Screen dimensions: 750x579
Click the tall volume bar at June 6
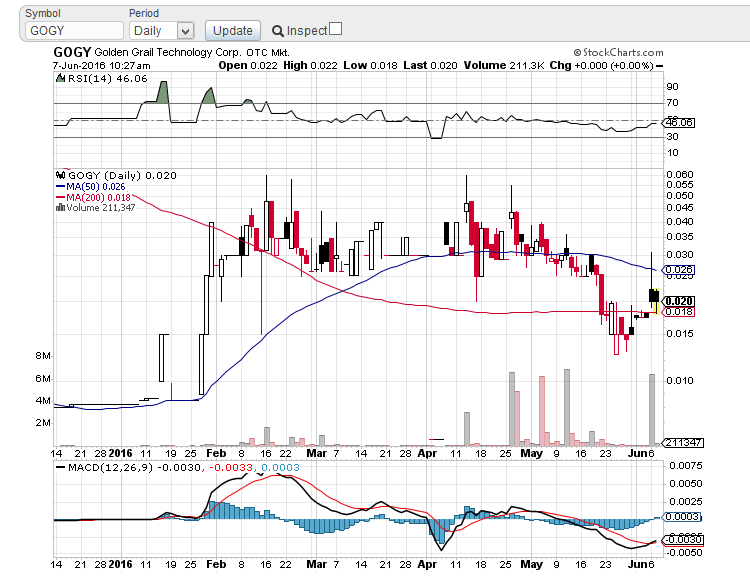(x=651, y=410)
